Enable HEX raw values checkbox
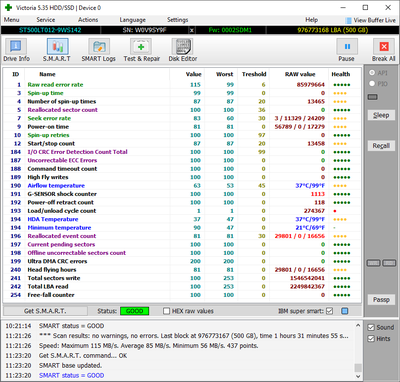 [167, 311]
